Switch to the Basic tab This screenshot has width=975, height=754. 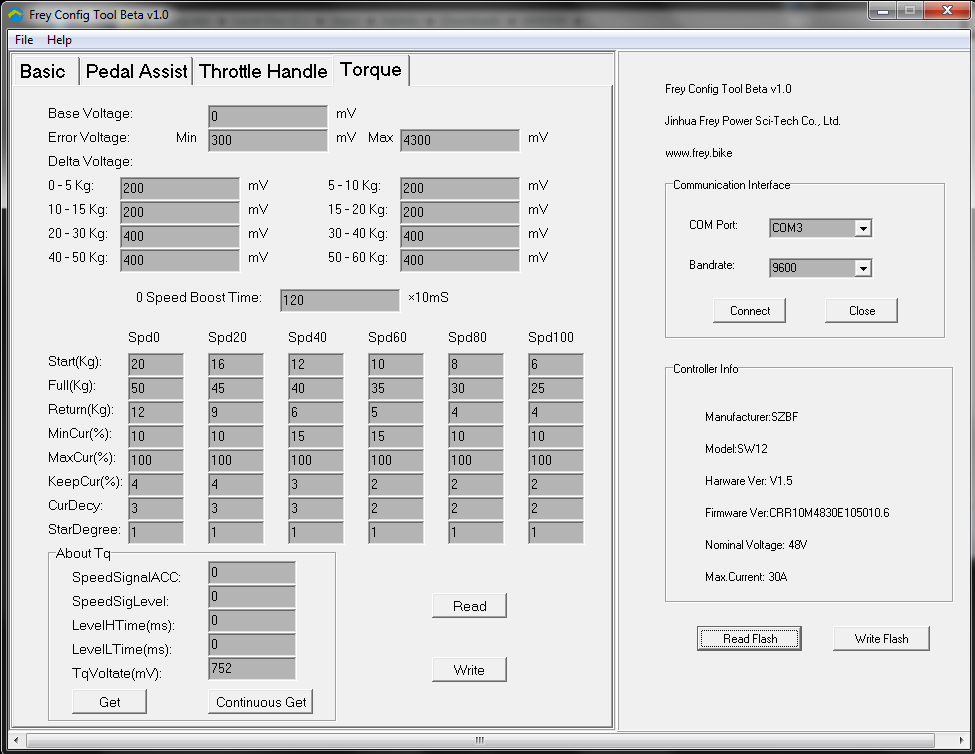click(x=43, y=70)
